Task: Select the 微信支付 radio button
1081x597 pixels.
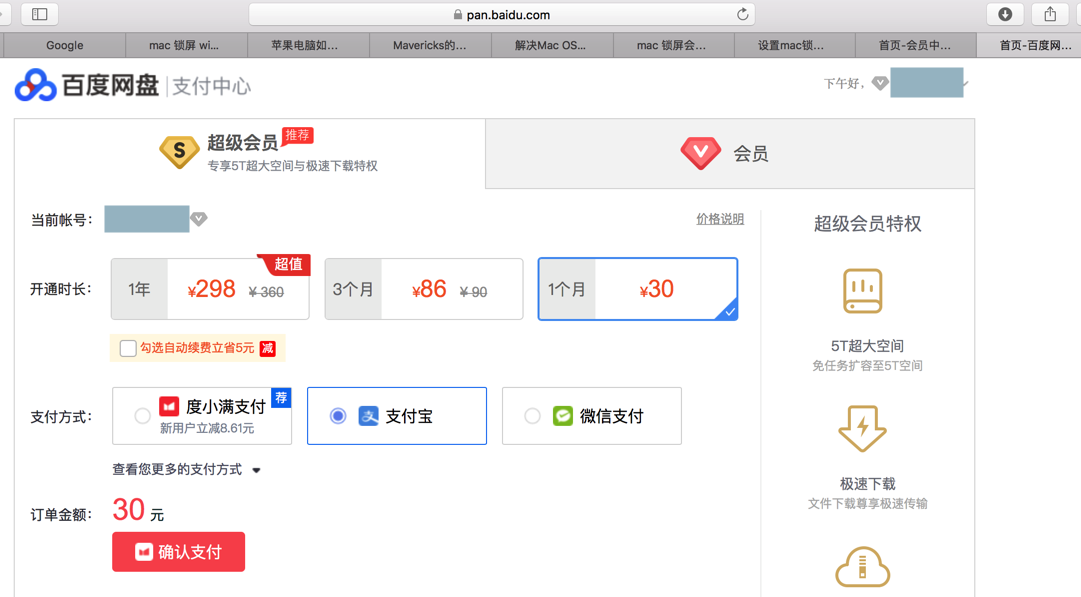Action: coord(532,416)
